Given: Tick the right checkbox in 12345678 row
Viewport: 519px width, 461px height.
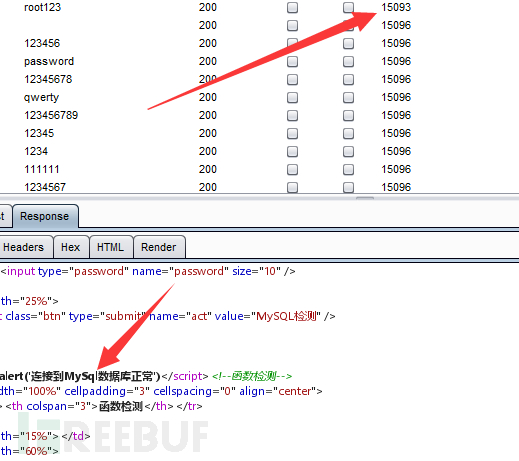Looking at the screenshot, I should point(348,79).
